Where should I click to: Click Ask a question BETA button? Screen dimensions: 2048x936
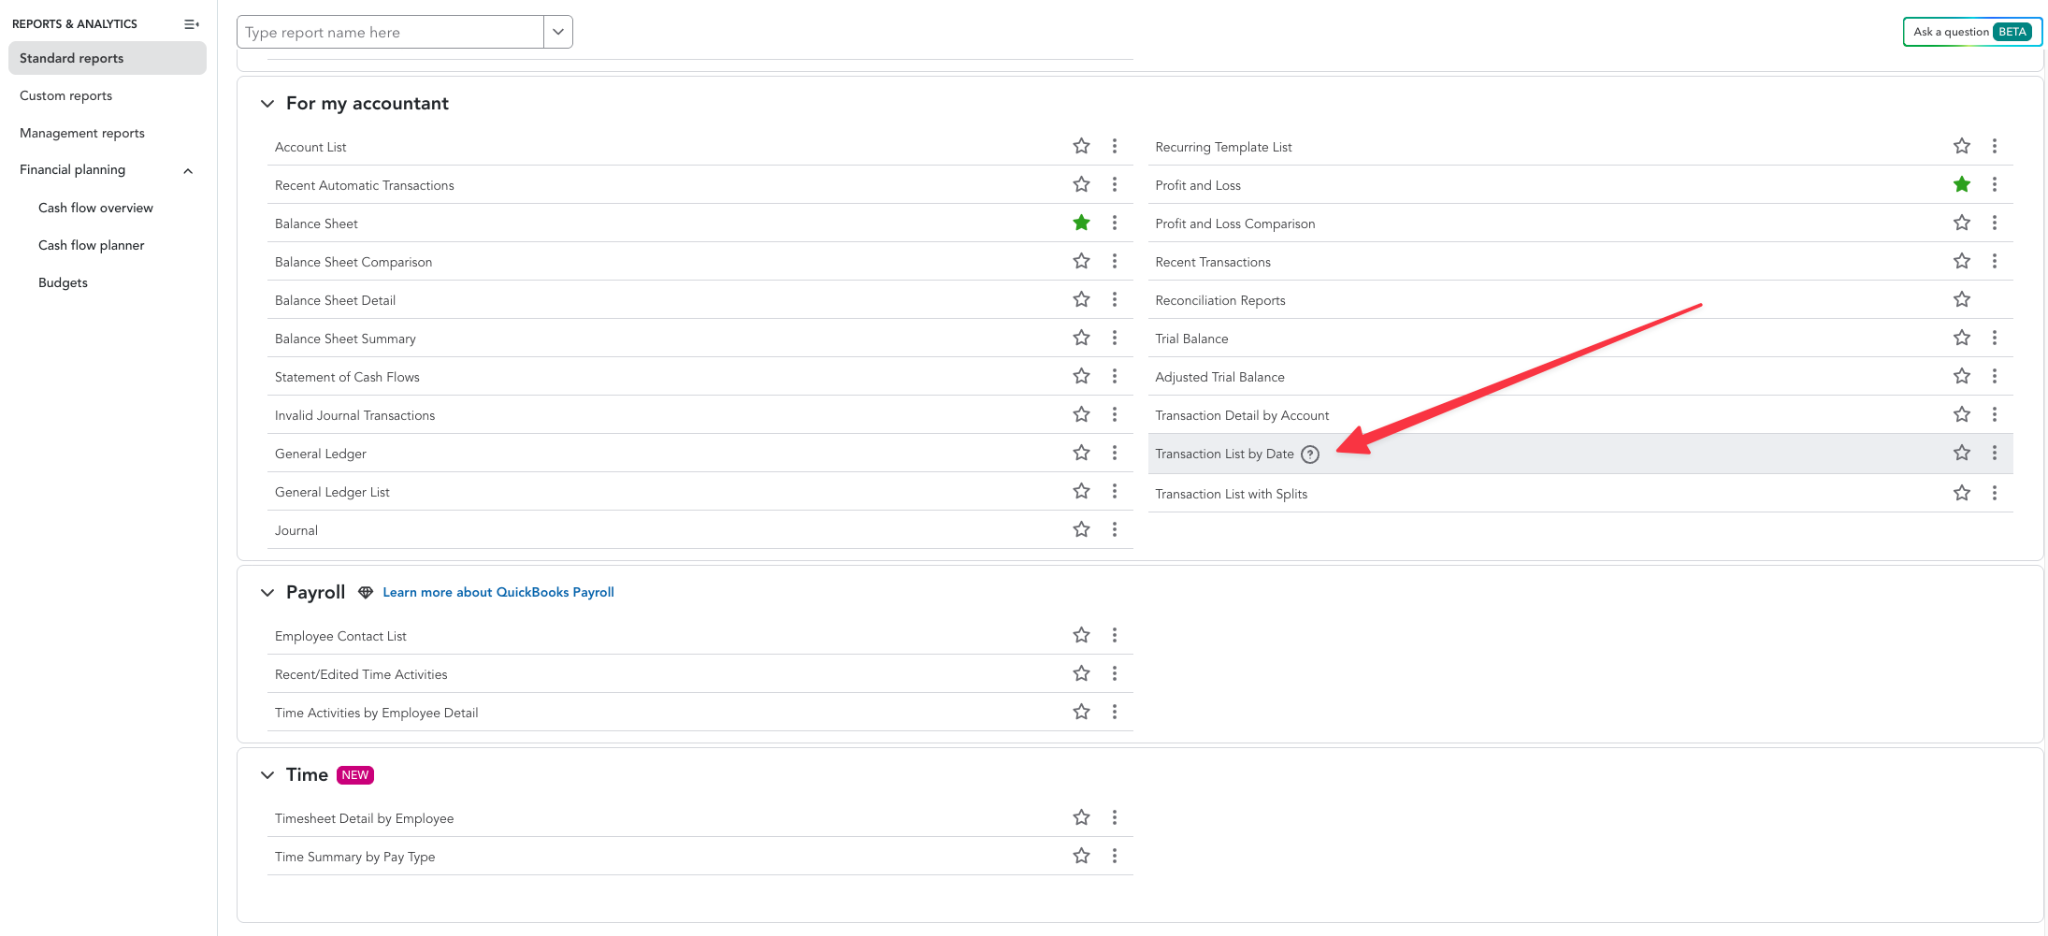point(1972,32)
